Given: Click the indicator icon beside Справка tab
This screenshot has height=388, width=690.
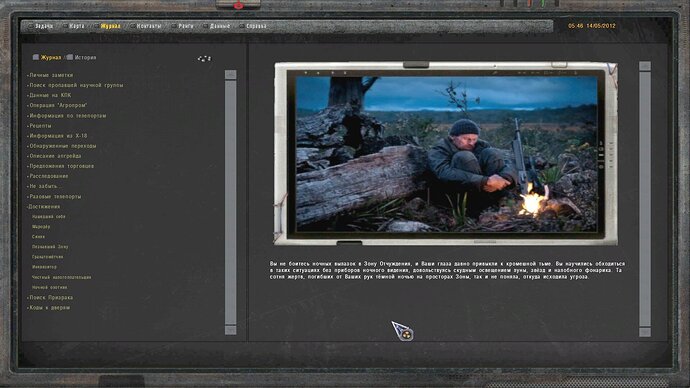Looking at the screenshot, I should pyautogui.click(x=241, y=26).
